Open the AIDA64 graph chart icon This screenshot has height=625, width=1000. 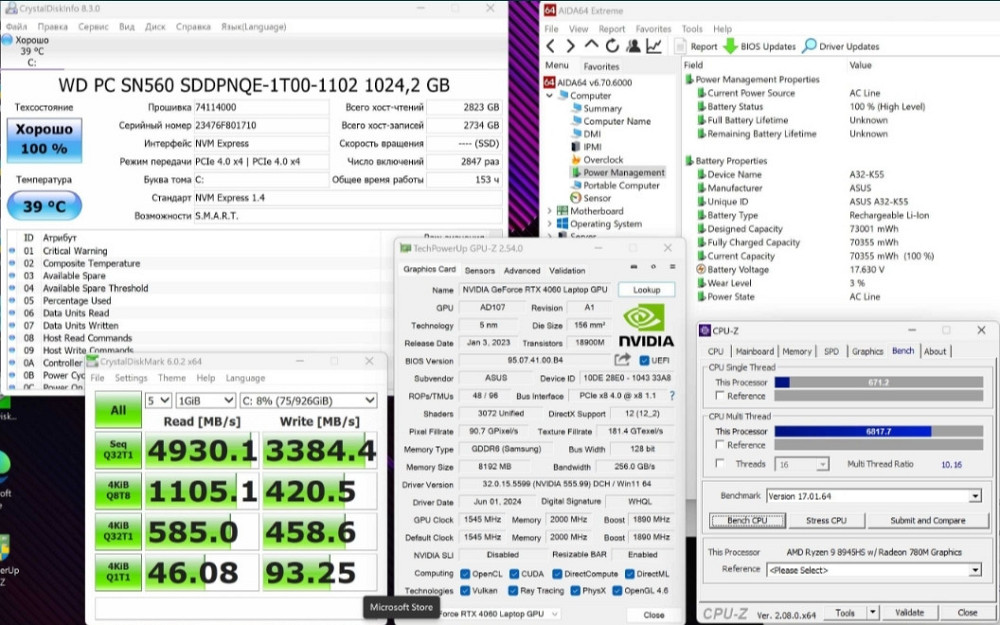click(x=653, y=46)
